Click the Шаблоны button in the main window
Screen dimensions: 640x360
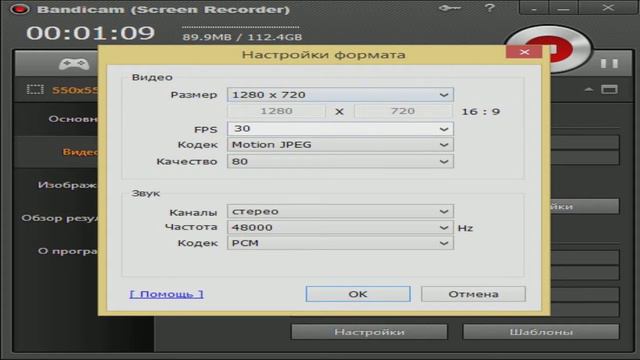click(541, 332)
